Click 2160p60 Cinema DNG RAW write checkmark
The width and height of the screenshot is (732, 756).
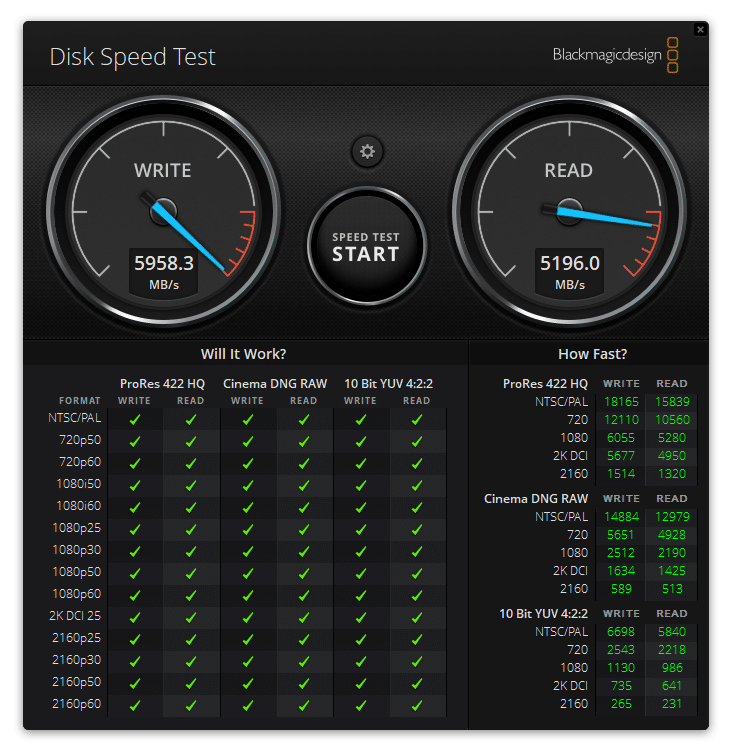247,705
